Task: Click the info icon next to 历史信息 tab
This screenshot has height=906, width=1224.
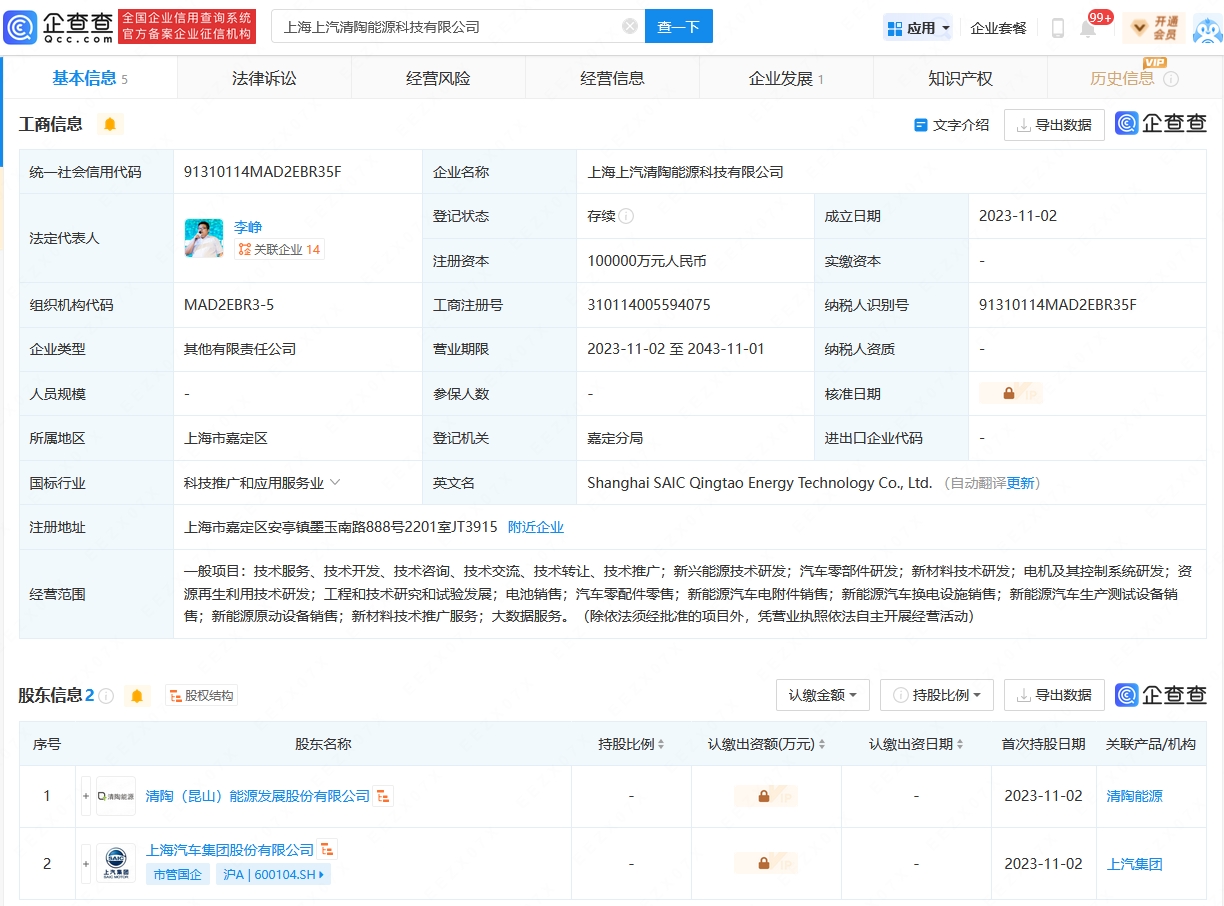Action: tap(1171, 79)
